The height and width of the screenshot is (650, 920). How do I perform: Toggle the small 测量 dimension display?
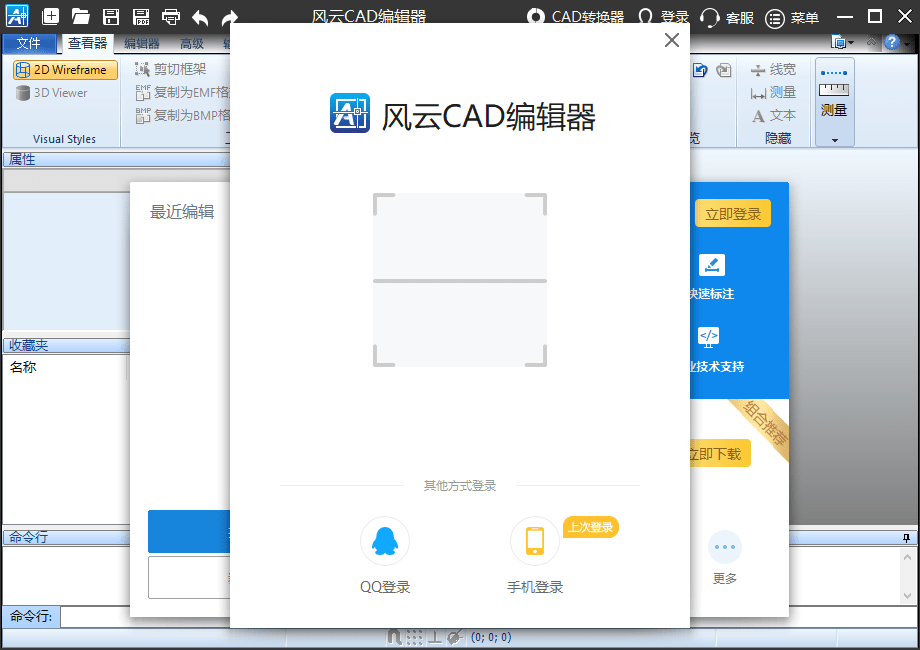pyautogui.click(x=773, y=93)
